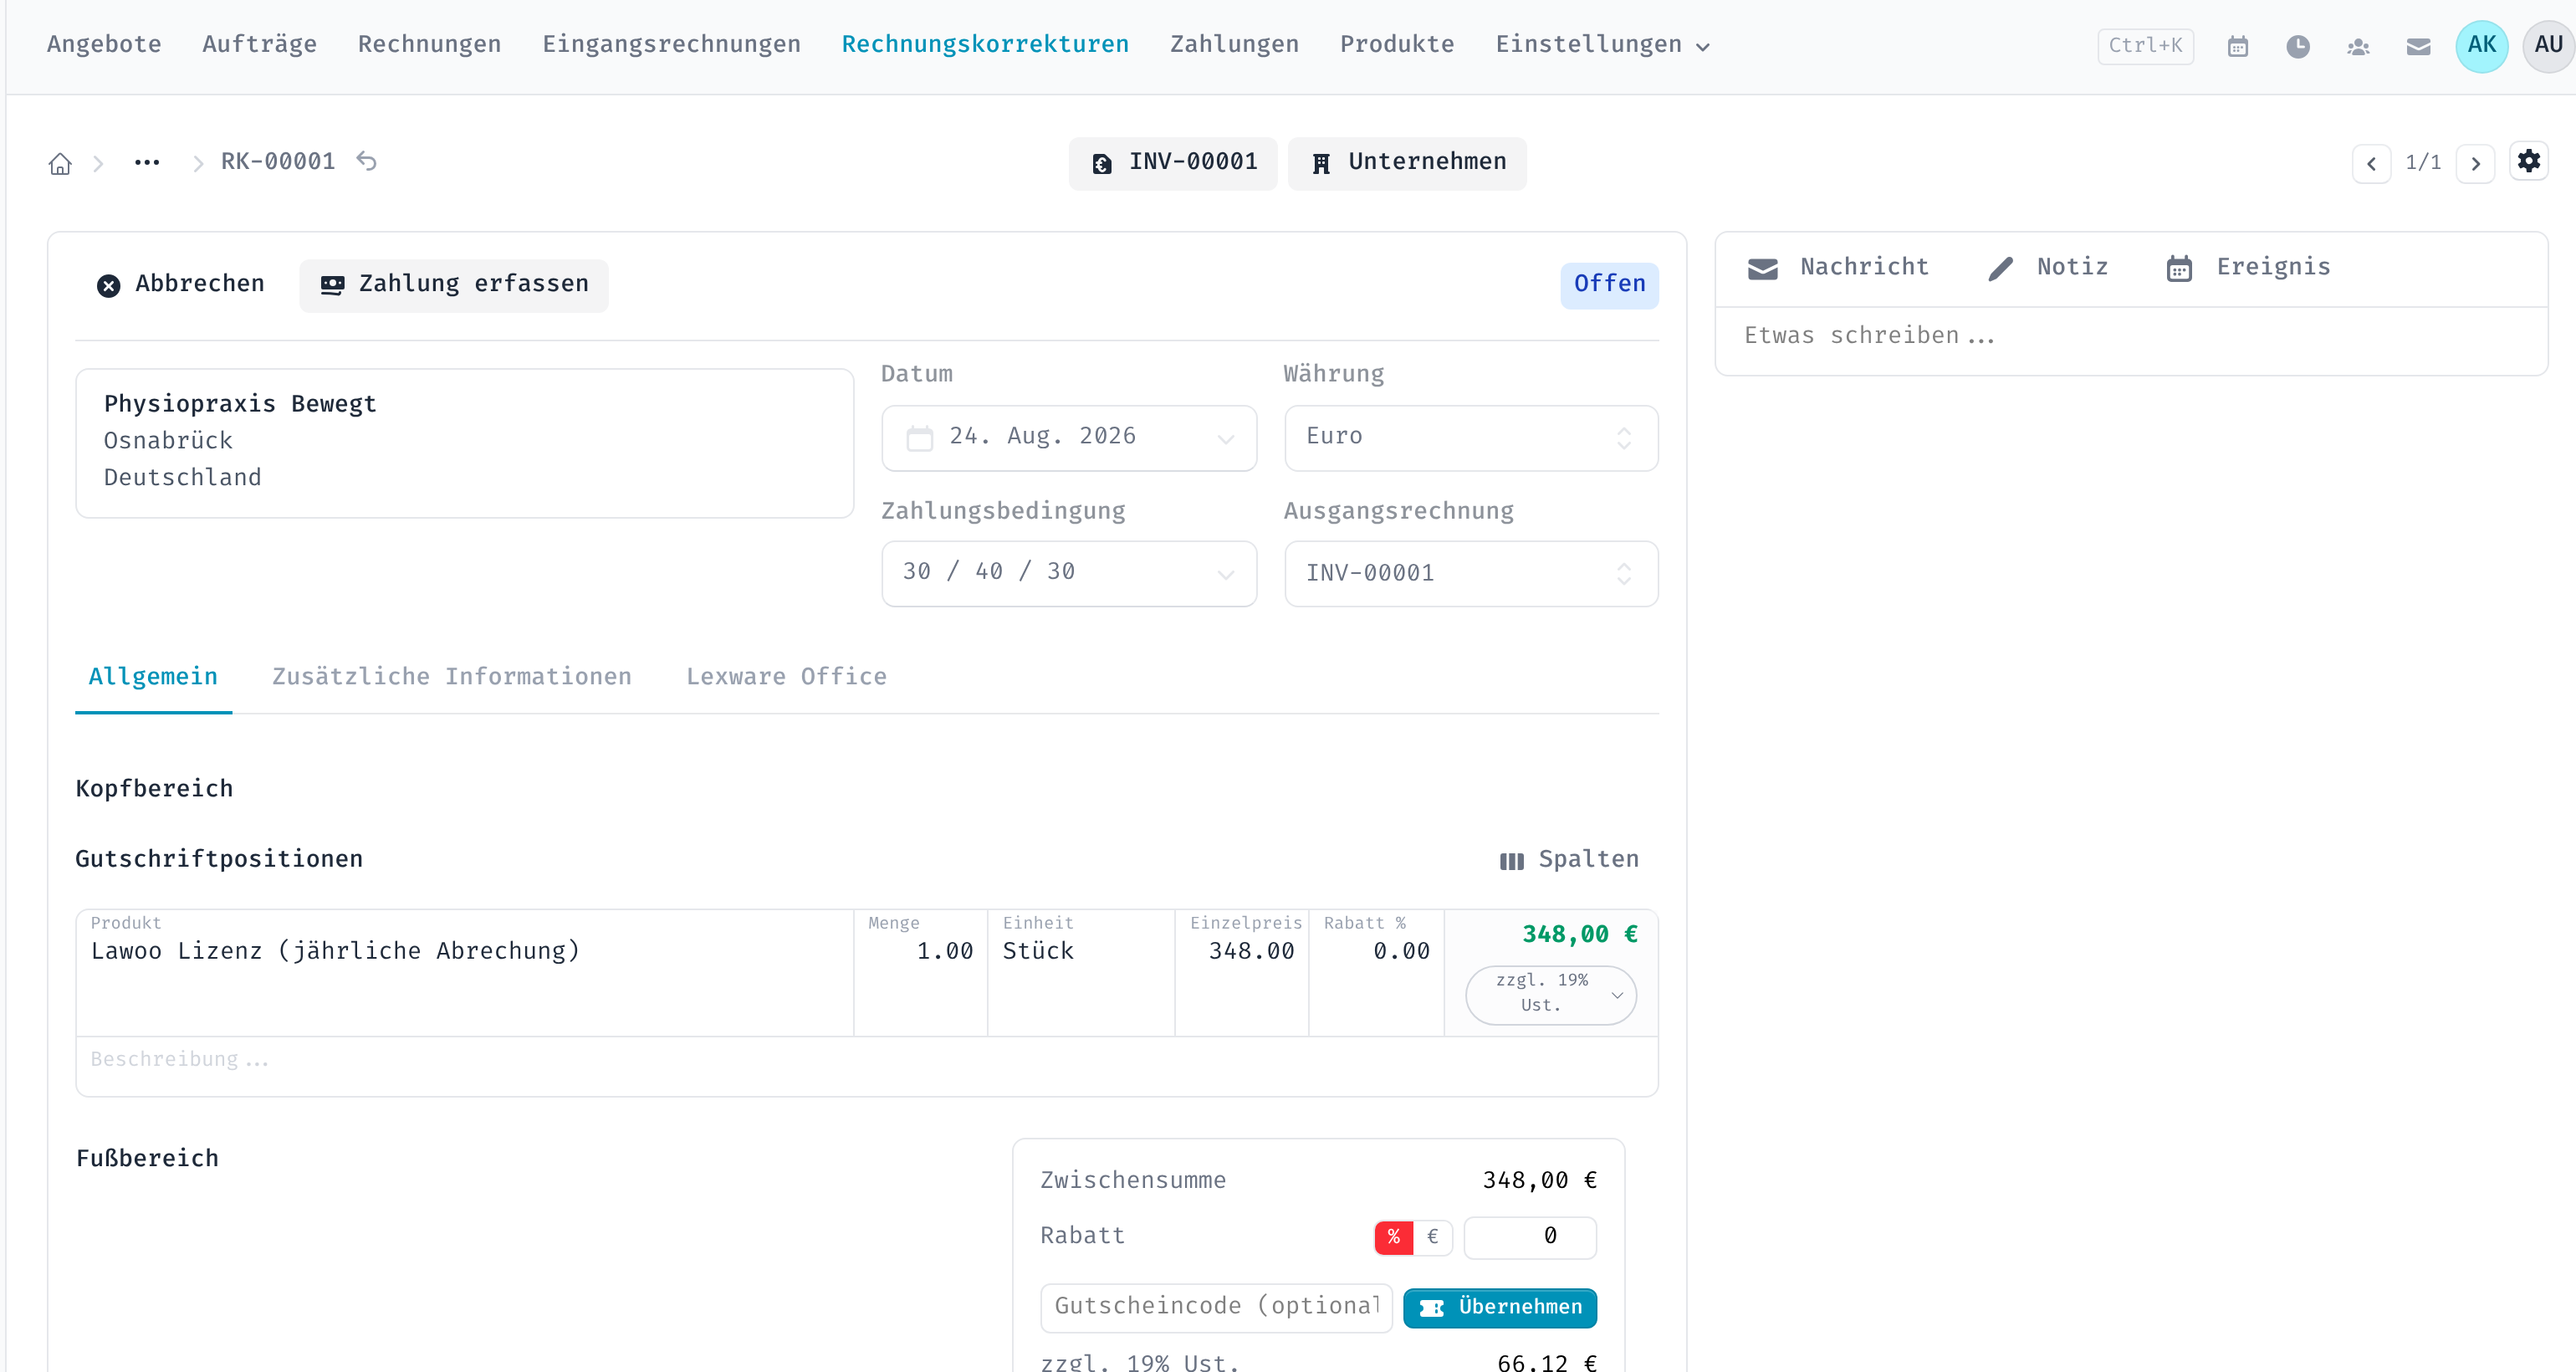Open the mail envelope icon in top bar

[x=2418, y=46]
